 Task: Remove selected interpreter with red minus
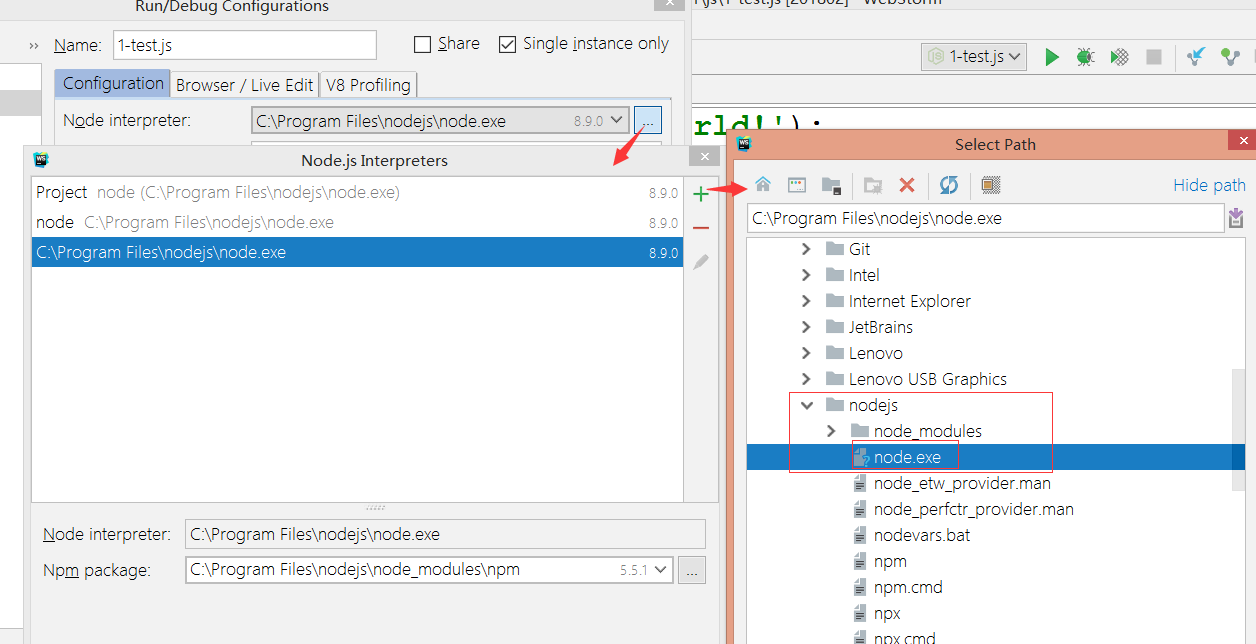700,228
